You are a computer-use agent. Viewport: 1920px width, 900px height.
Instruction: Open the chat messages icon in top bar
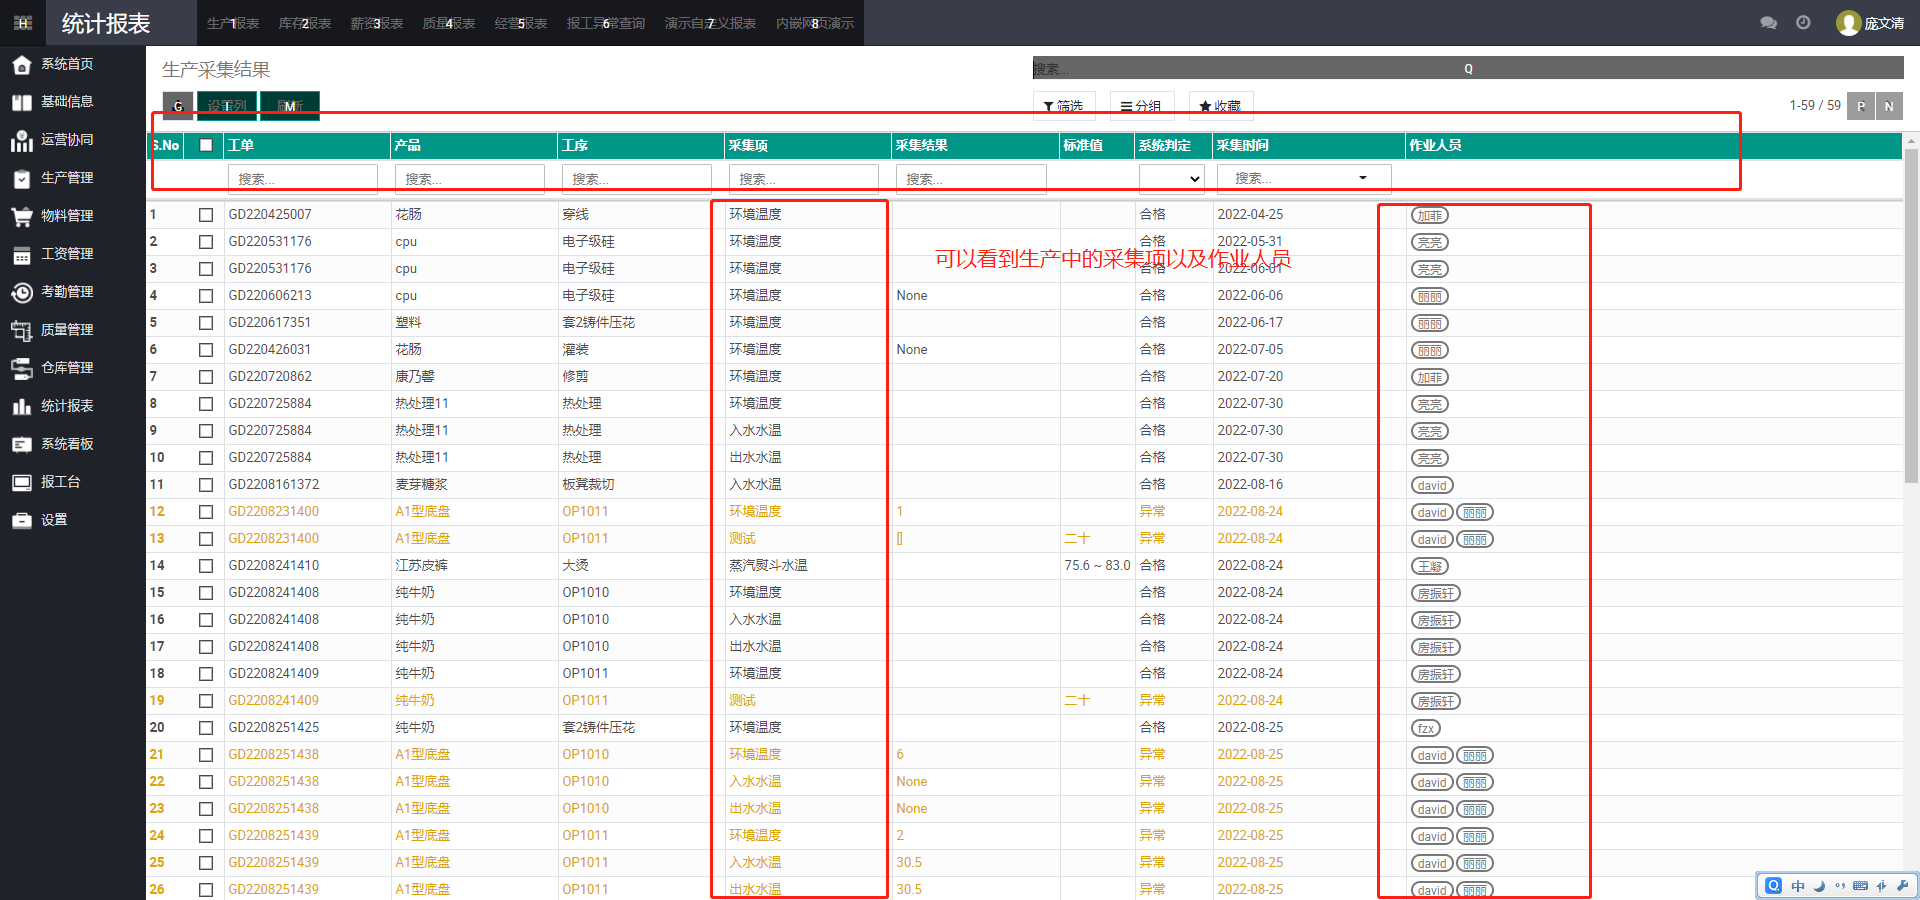point(1768,23)
